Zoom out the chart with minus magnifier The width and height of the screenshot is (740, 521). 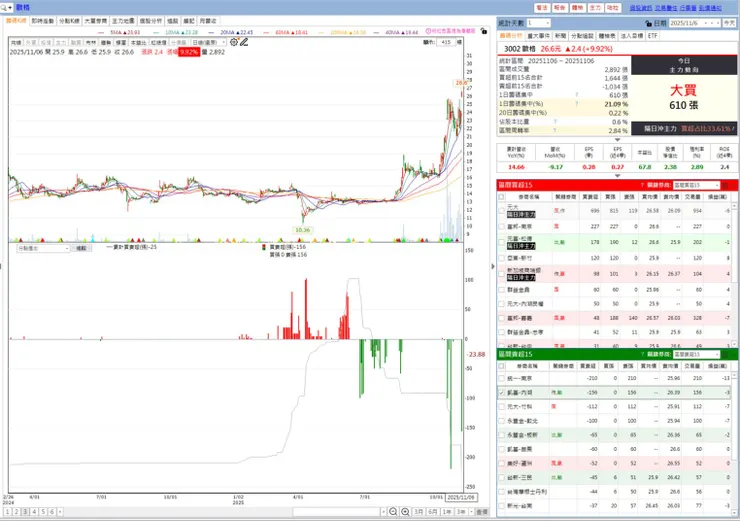pyautogui.click(x=393, y=512)
